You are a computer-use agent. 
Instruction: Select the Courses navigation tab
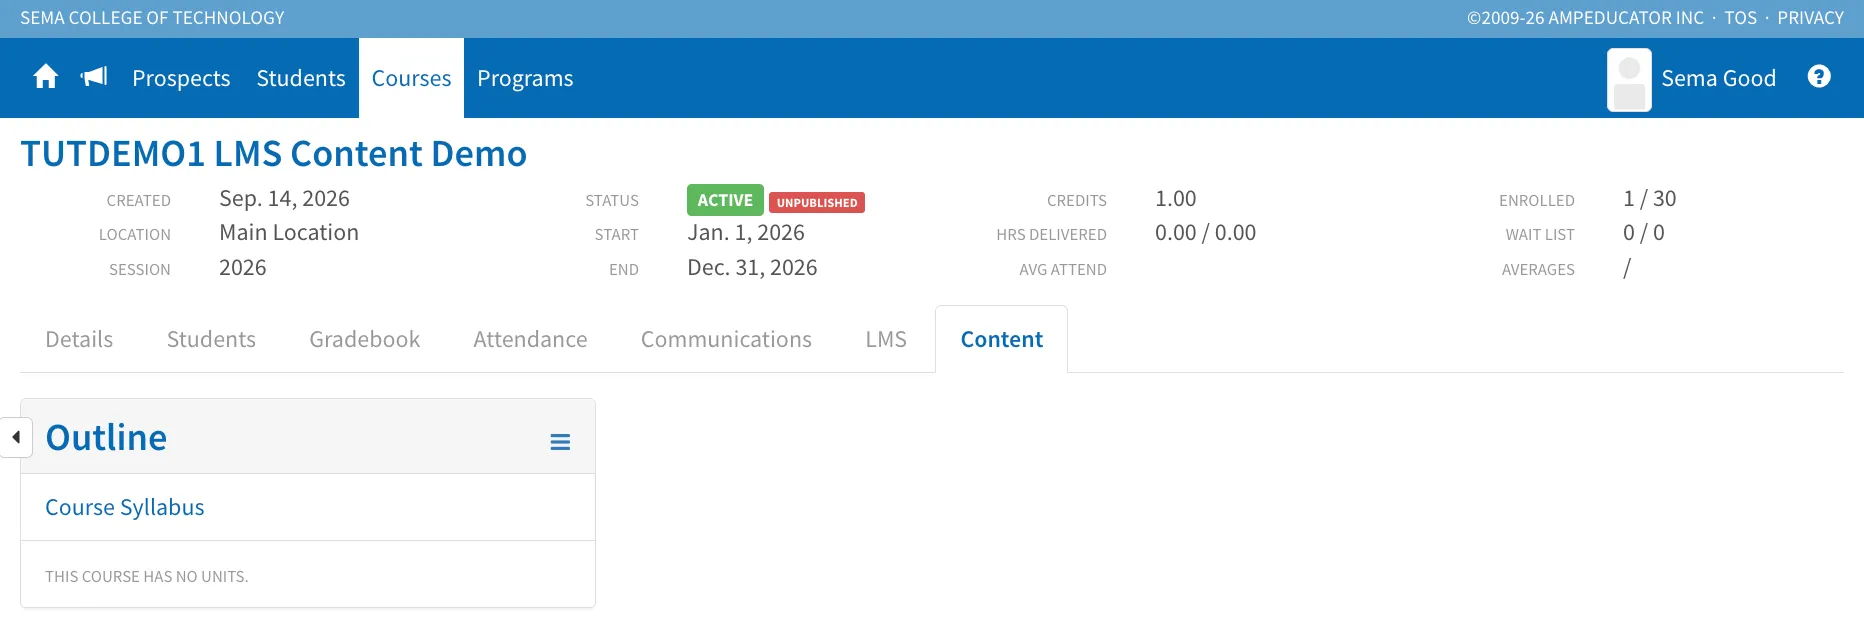411,78
